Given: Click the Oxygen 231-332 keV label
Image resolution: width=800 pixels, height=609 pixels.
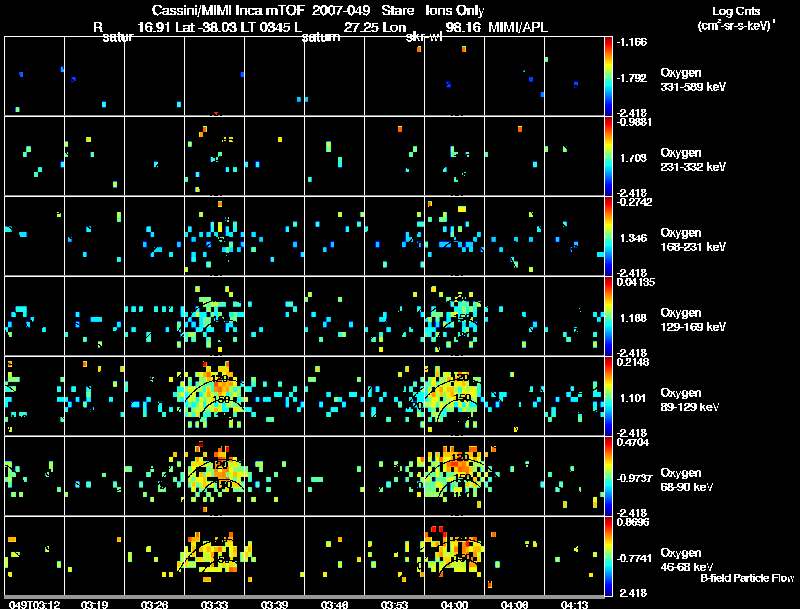Looking at the screenshot, I should 693,160.
